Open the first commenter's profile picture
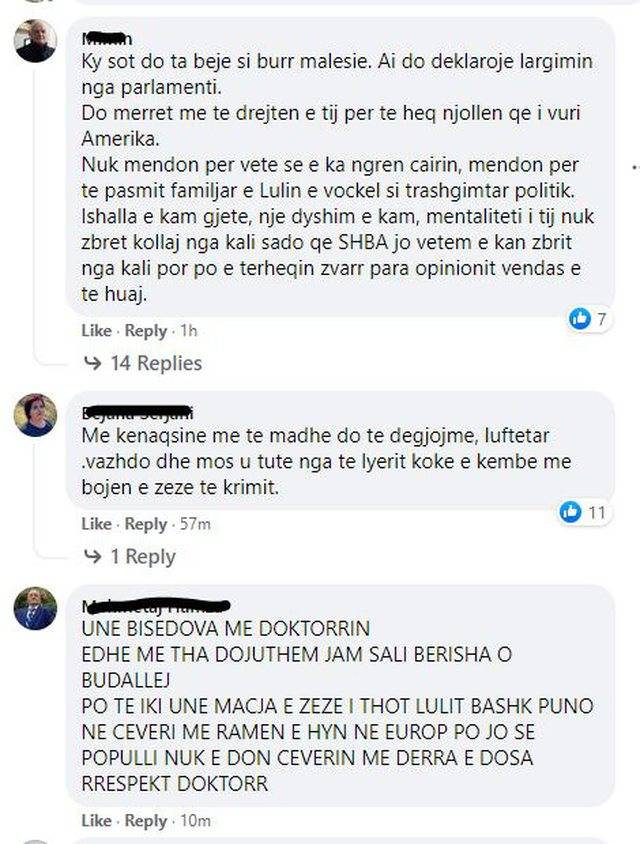This screenshot has height=844, width=640. 36,41
